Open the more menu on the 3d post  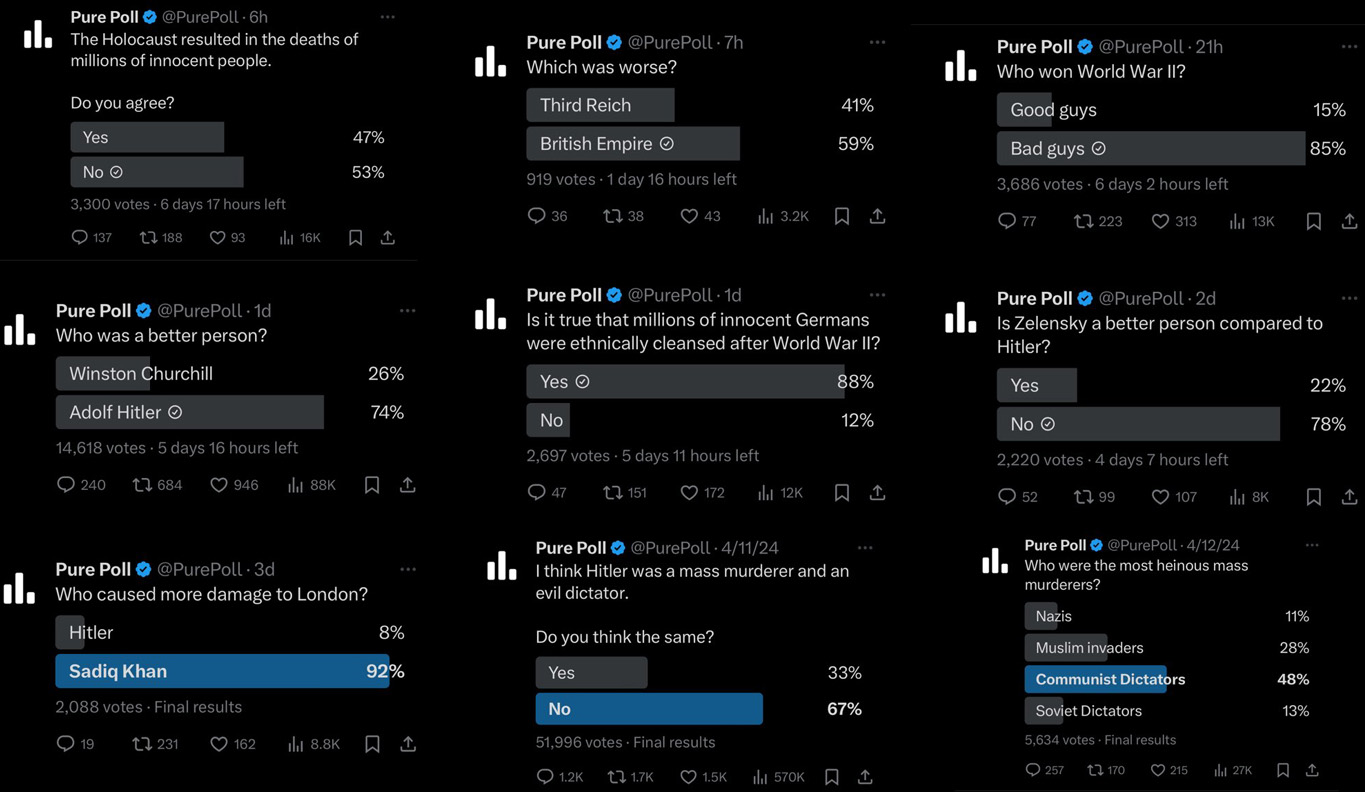pos(408,569)
